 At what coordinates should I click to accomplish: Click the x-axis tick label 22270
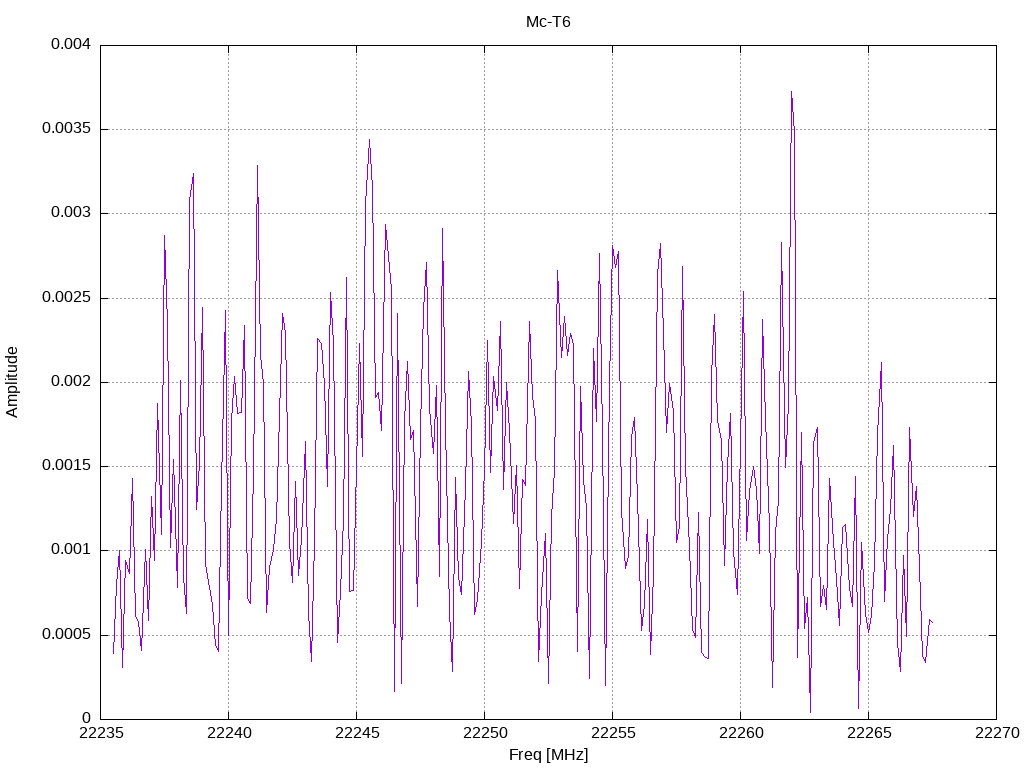[997, 733]
